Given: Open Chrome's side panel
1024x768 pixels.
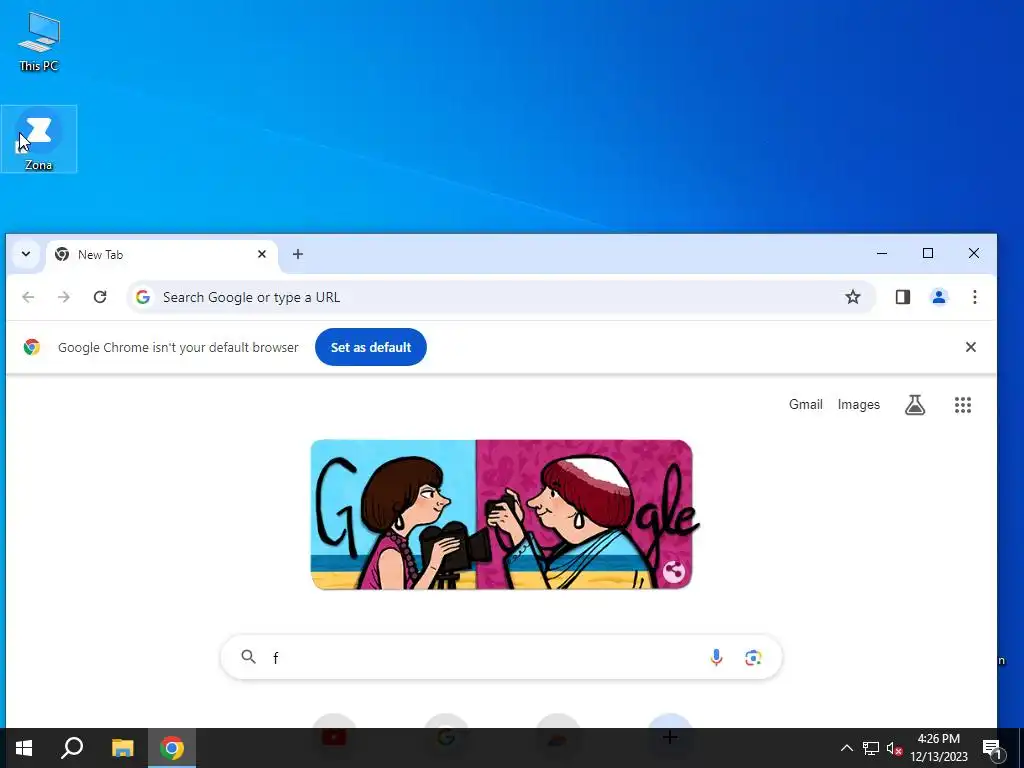Looking at the screenshot, I should [x=903, y=297].
